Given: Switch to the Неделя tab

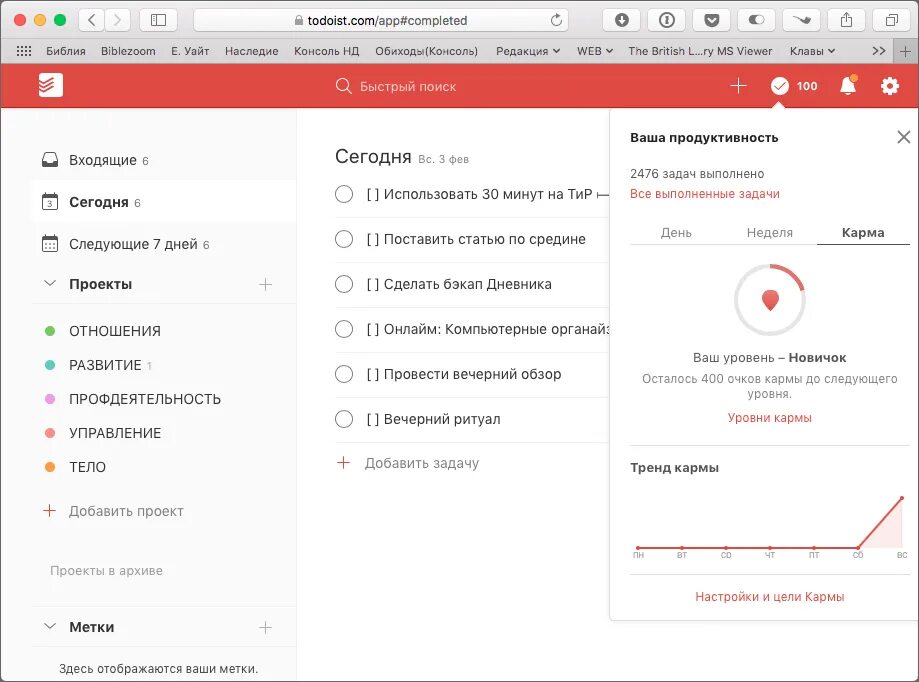Looking at the screenshot, I should pos(770,232).
